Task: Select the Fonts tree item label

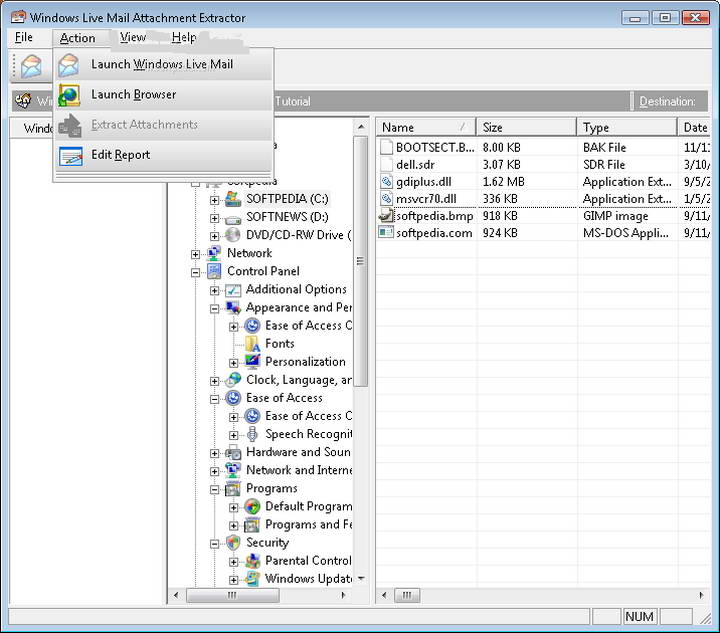Action: (280, 343)
